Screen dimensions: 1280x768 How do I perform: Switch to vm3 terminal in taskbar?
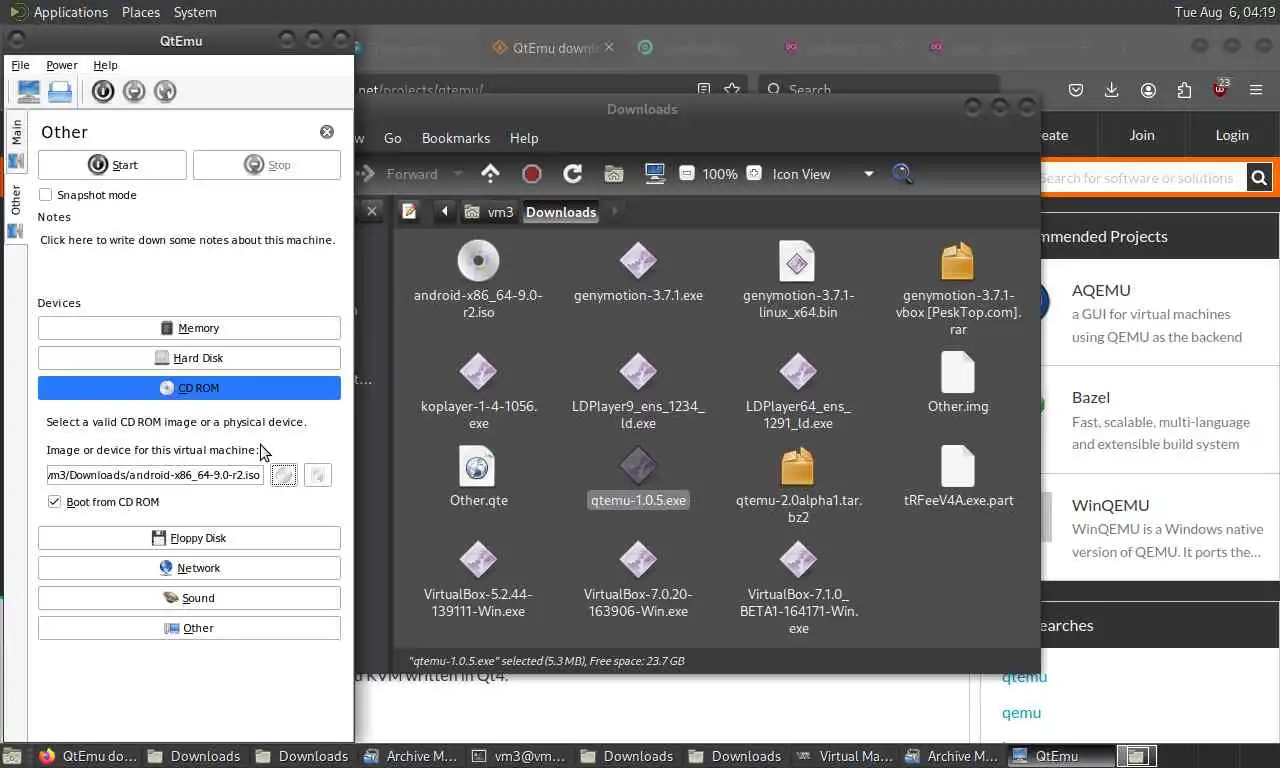[519, 756]
